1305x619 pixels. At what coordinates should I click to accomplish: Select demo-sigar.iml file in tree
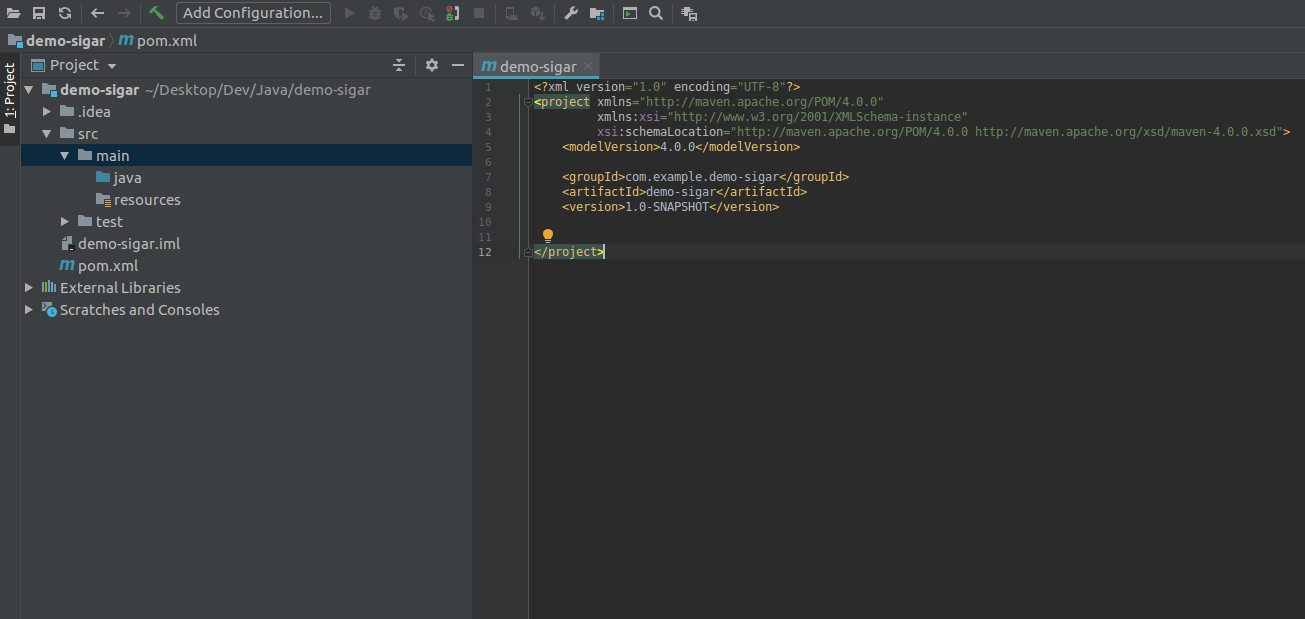[129, 243]
